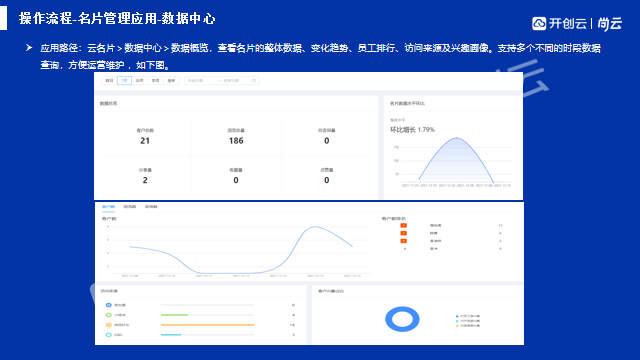Image resolution: width=640 pixels, height=360 pixels.
Task: Switch to the second chart tab
Action: 130,207
